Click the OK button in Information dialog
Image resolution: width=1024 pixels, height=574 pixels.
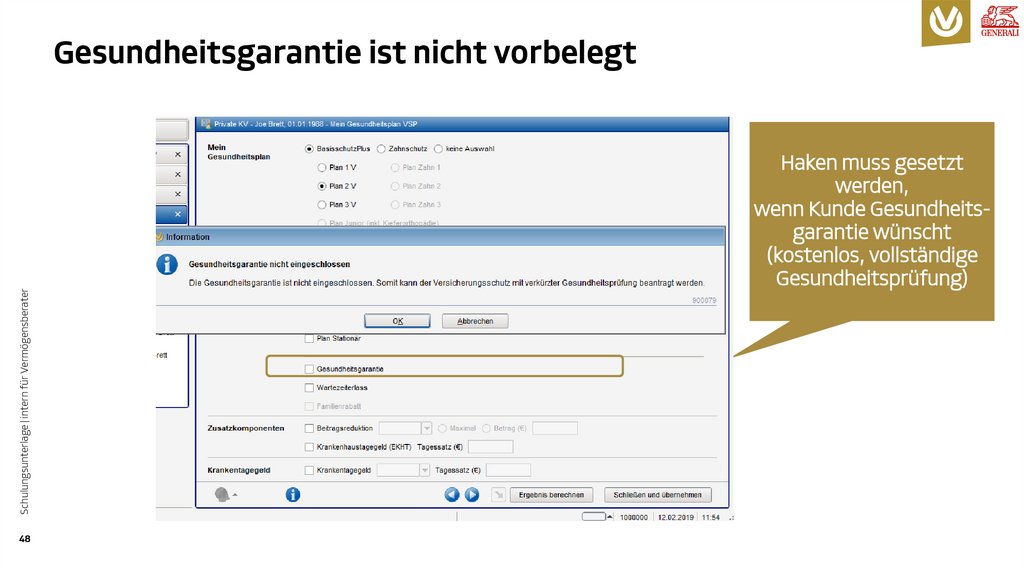tap(397, 321)
